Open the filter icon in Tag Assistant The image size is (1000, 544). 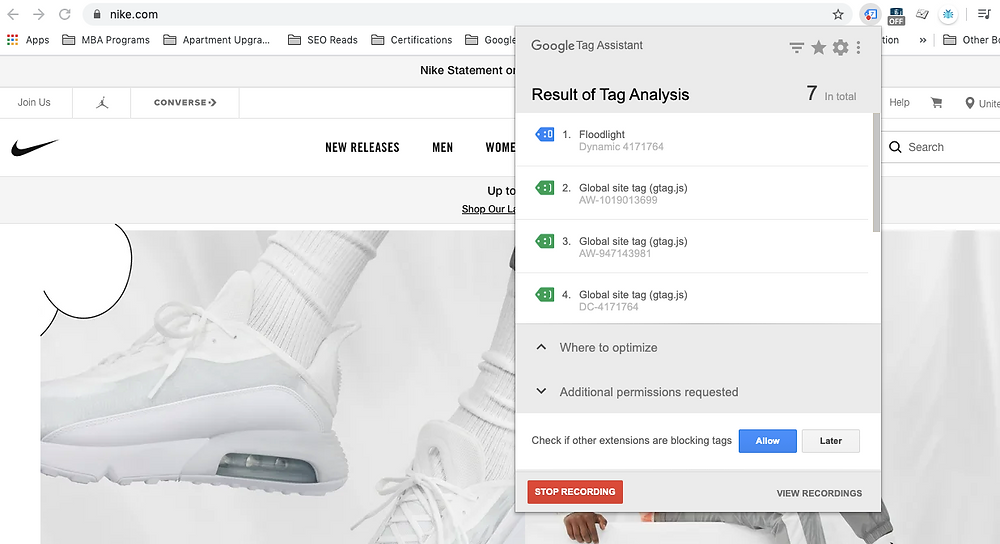point(797,47)
